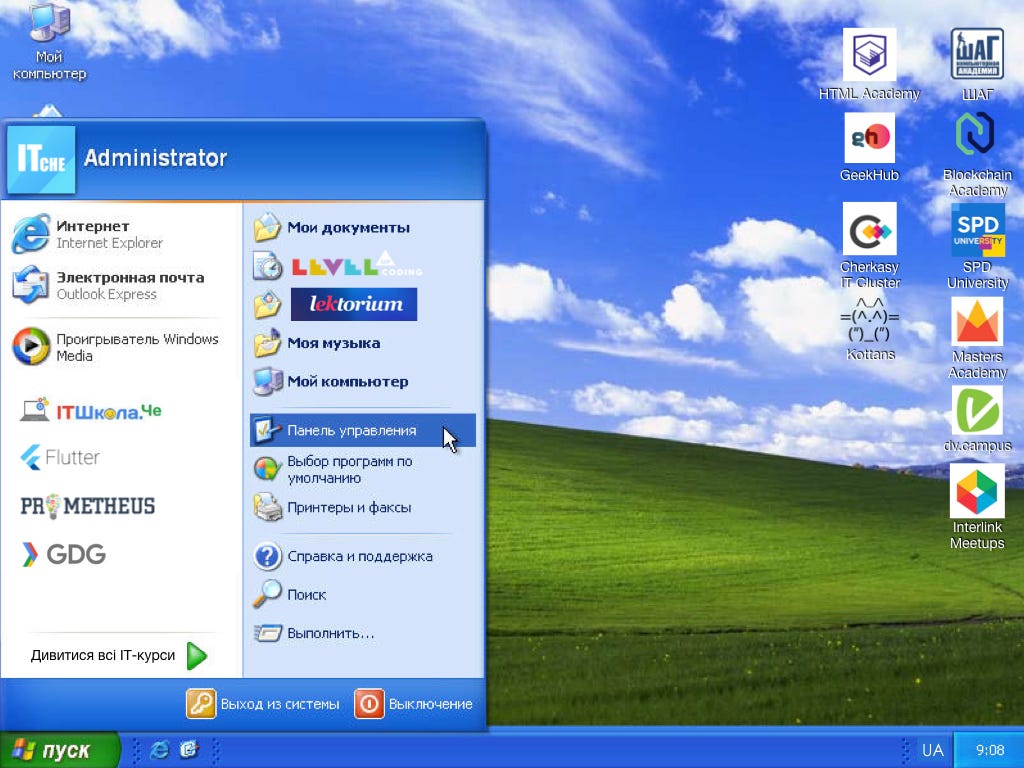Click the Administrator user name

(x=155, y=158)
